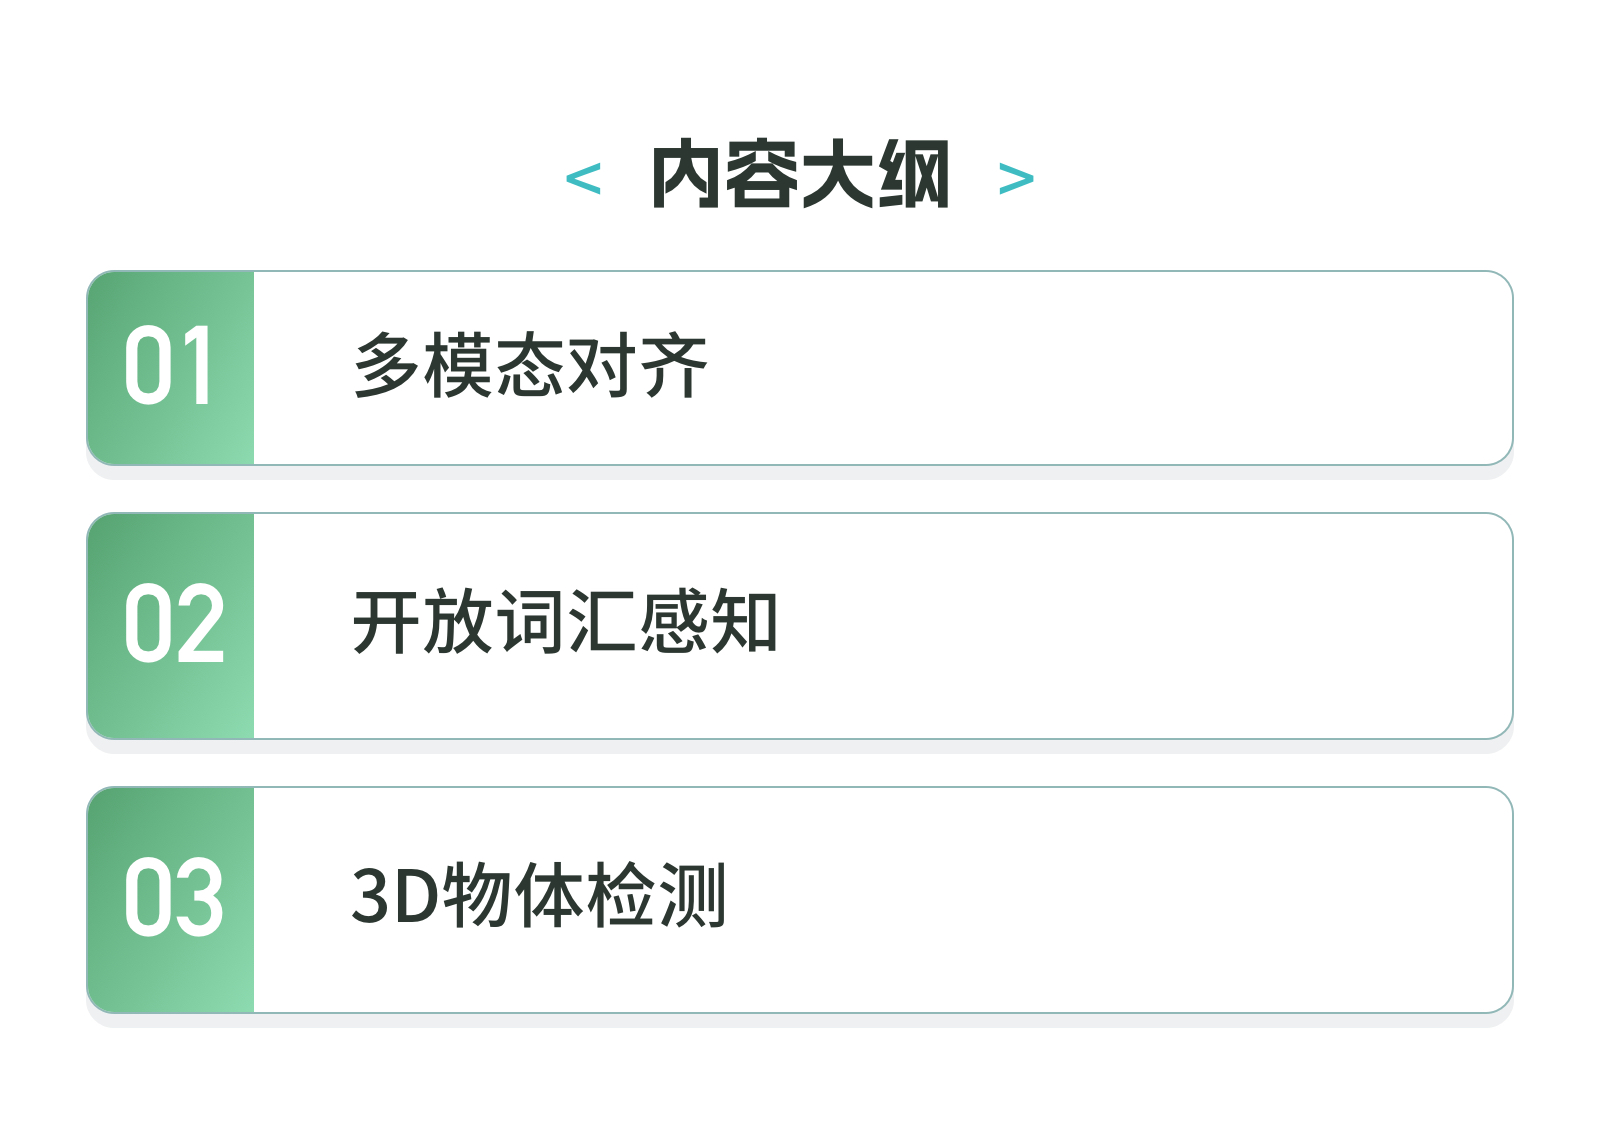Click the 内容大纲 heading text
The height and width of the screenshot is (1132, 1600).
[x=800, y=175]
